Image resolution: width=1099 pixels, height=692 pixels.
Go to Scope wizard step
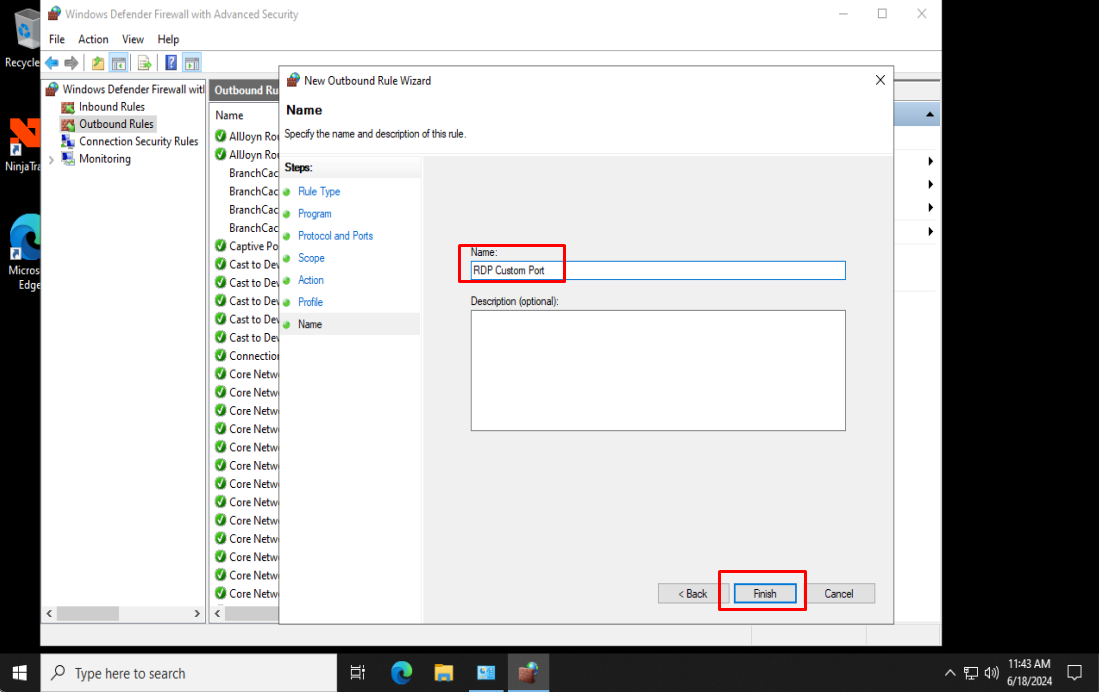[x=311, y=258]
